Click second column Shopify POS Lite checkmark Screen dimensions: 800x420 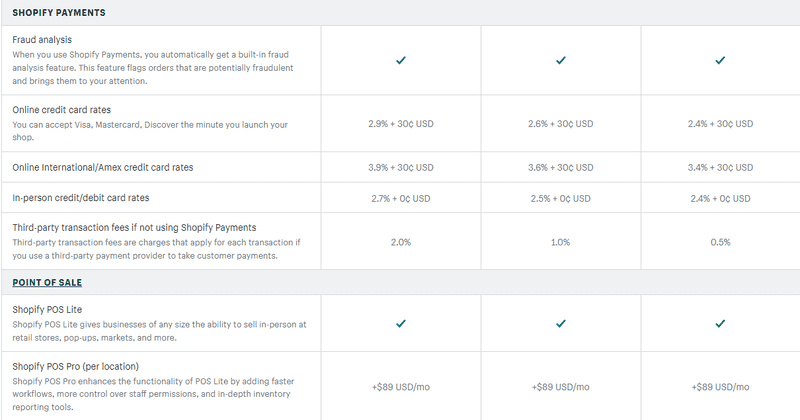click(x=561, y=323)
